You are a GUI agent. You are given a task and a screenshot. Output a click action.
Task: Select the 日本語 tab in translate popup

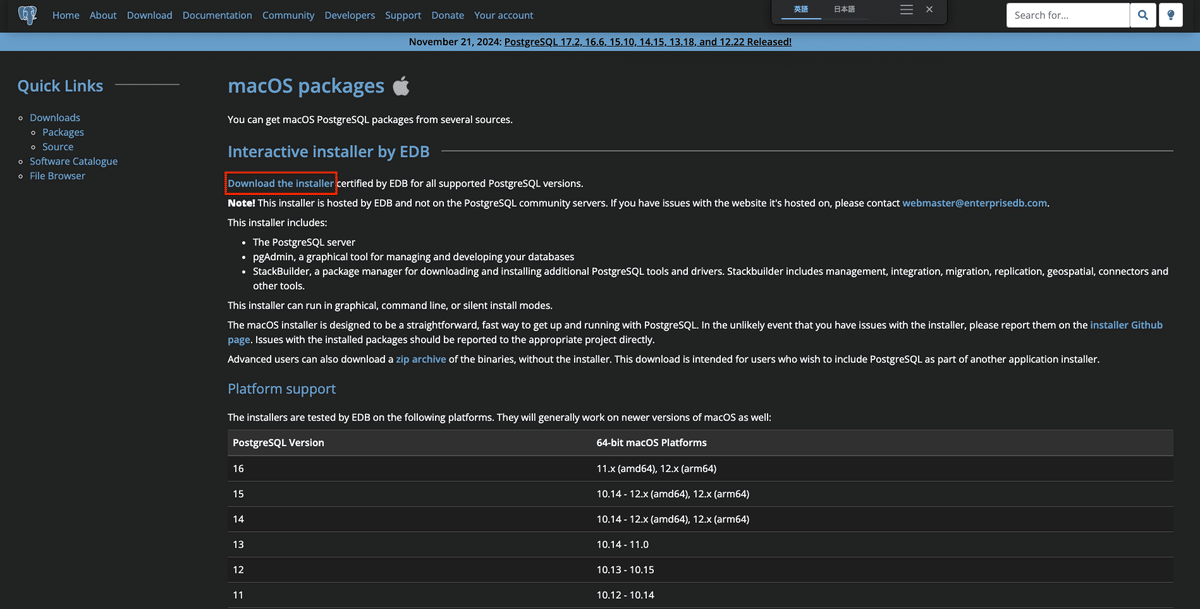click(x=845, y=9)
